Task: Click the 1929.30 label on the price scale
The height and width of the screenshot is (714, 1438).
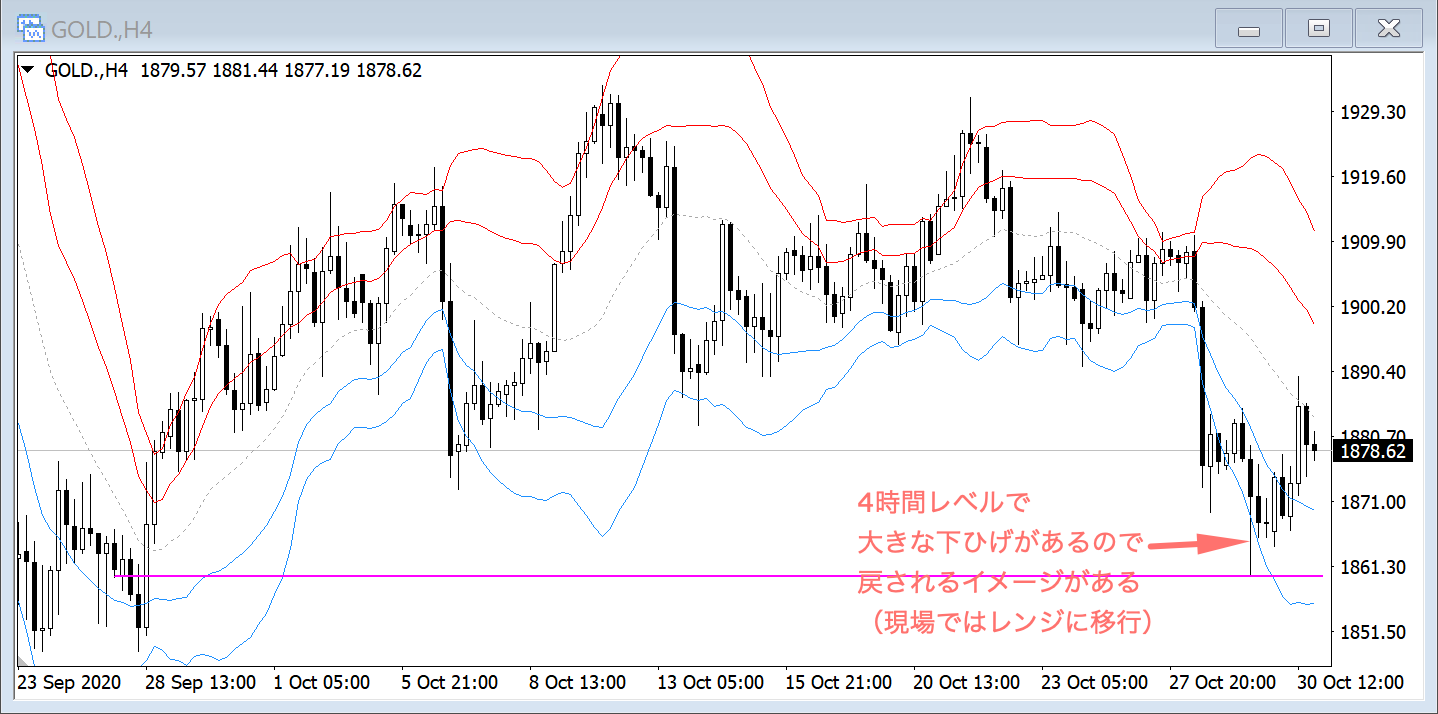Action: tap(1372, 113)
